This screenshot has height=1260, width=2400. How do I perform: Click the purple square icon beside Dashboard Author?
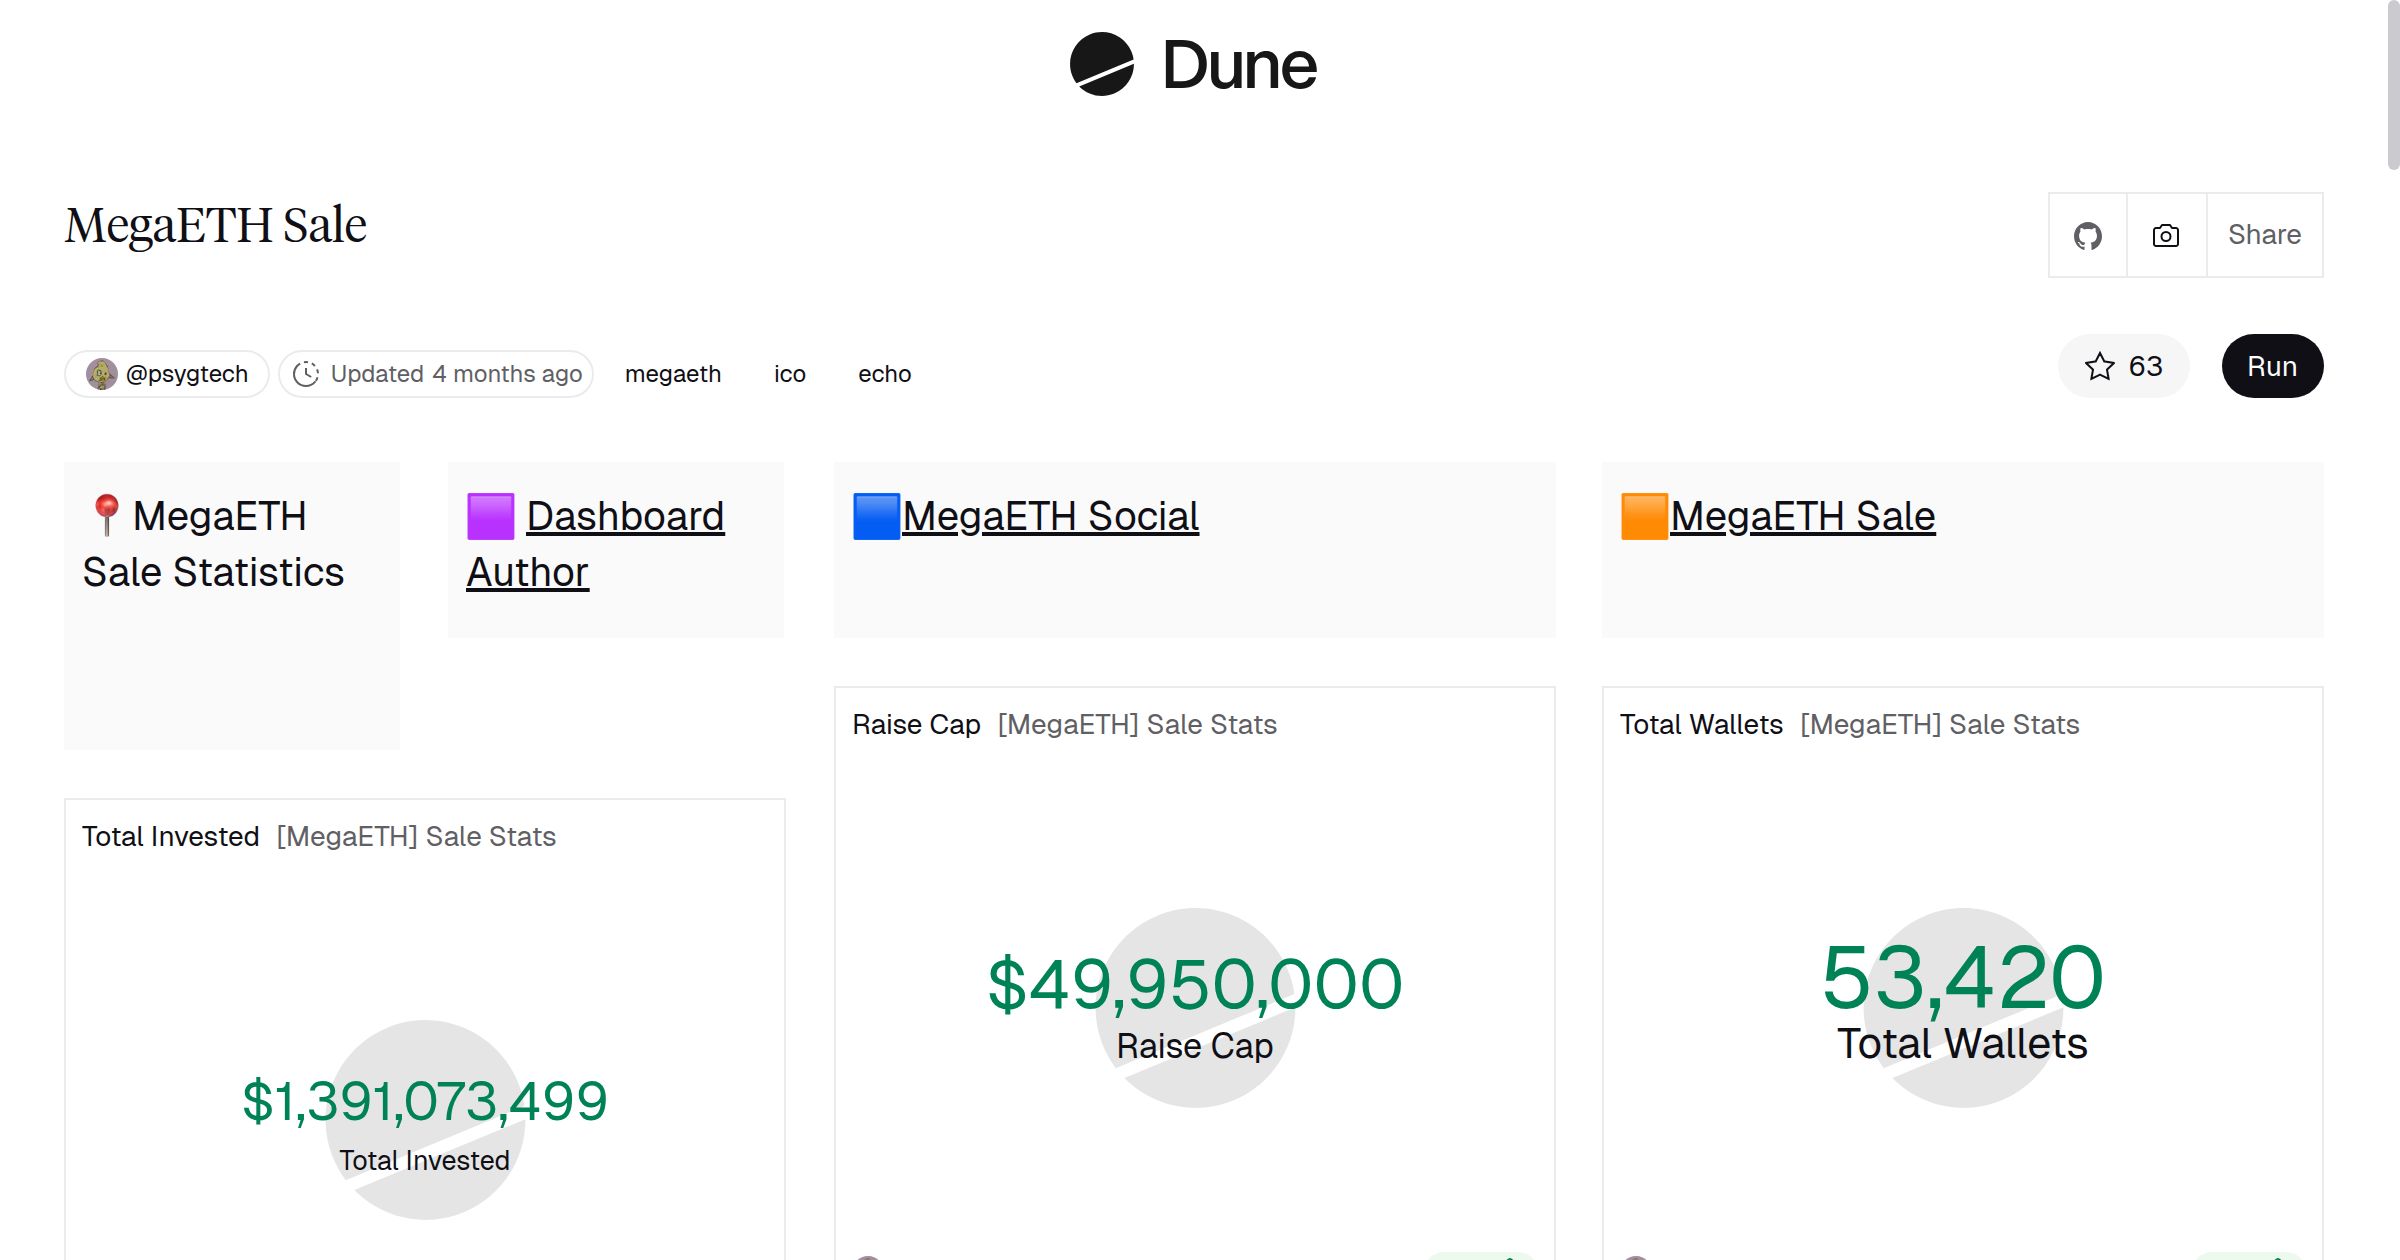coord(491,515)
